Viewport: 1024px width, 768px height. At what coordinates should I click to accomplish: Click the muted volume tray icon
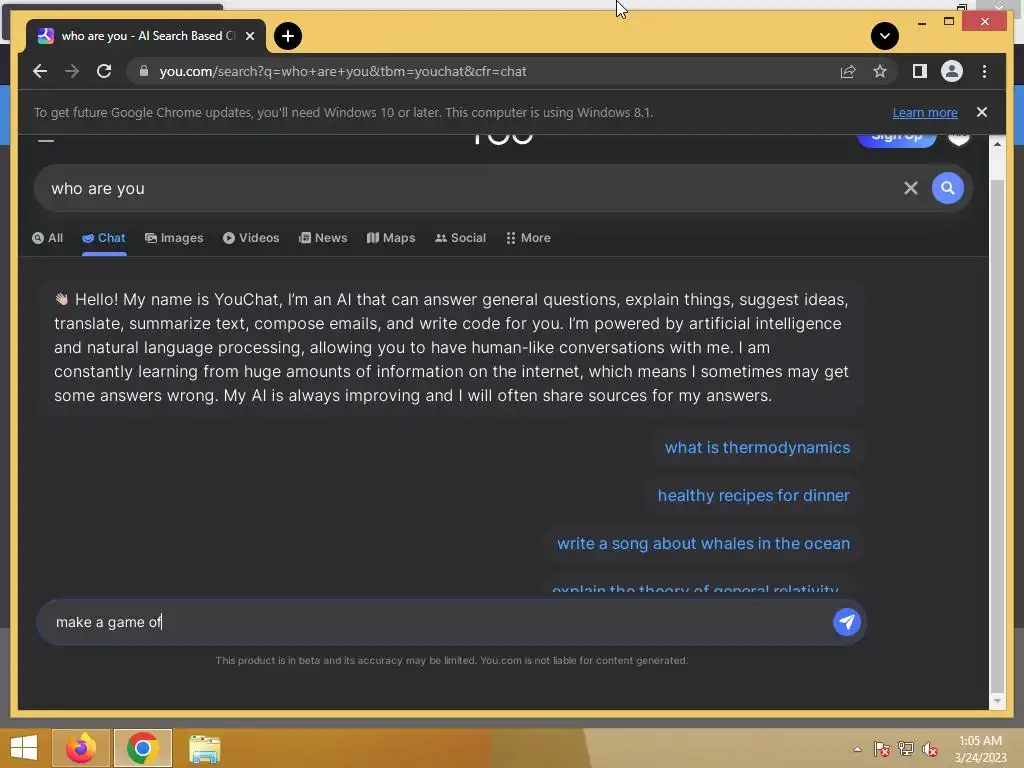tap(930, 749)
